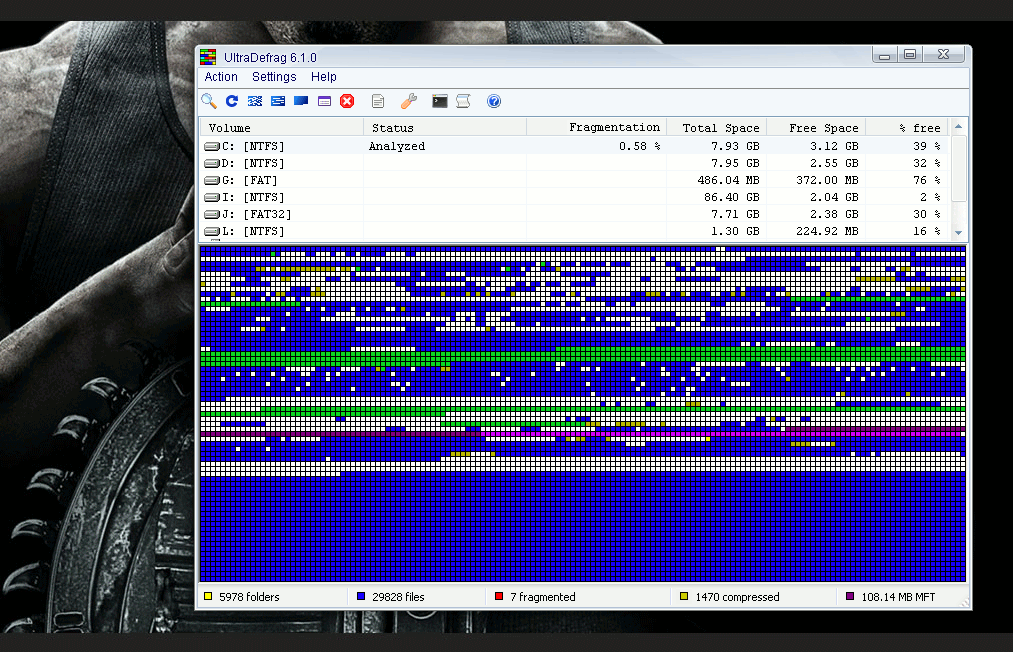
Task: Click the Analyze magnifying glass icon
Action: tap(209, 101)
